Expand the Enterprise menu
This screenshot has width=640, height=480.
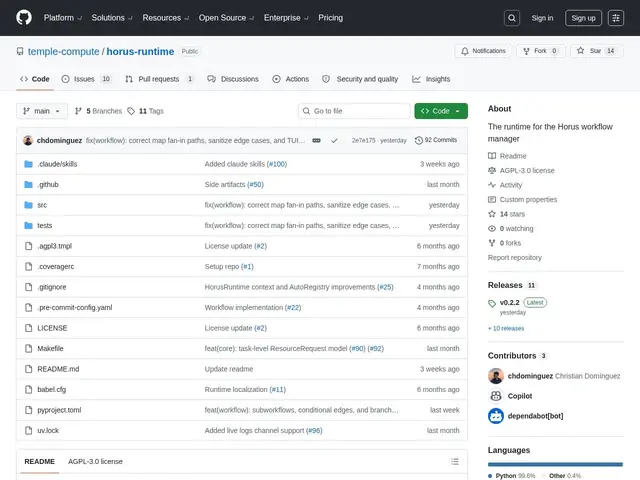pyautogui.click(x=286, y=18)
